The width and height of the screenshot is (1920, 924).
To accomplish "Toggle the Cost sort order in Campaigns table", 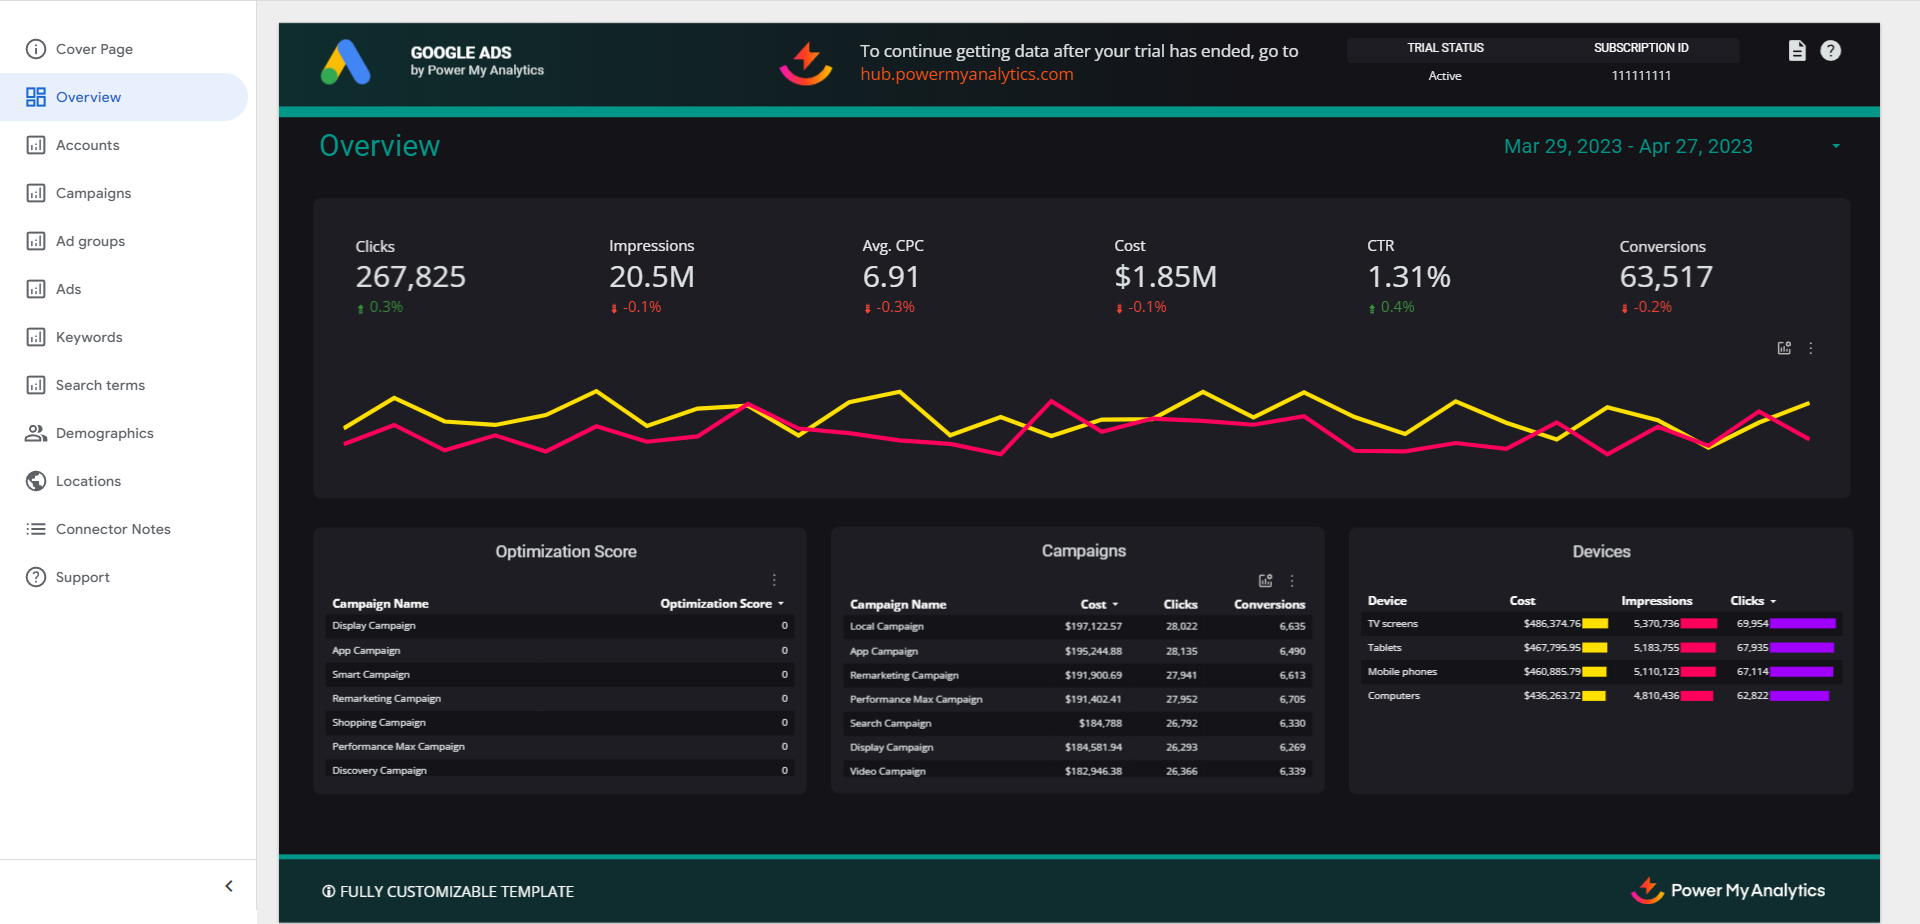I will 1116,604.
